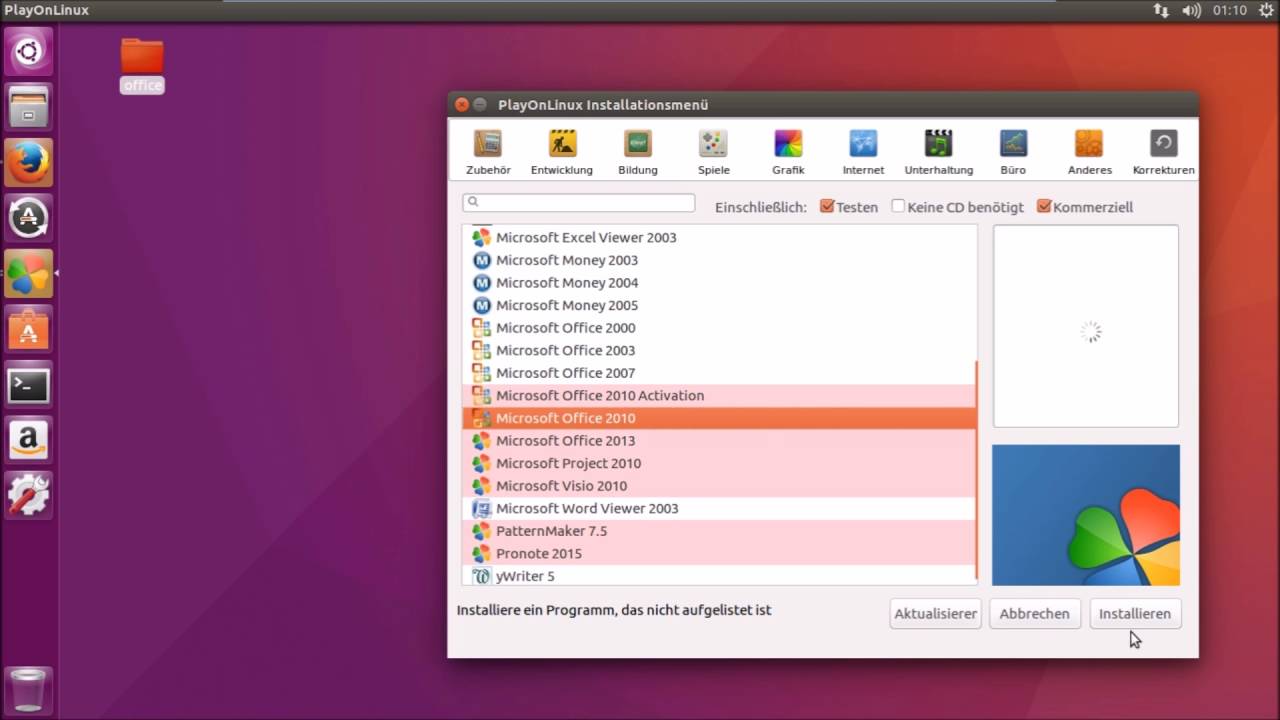Select Microsoft Office 2013 in the list
The width and height of the screenshot is (1280, 720).
565,440
